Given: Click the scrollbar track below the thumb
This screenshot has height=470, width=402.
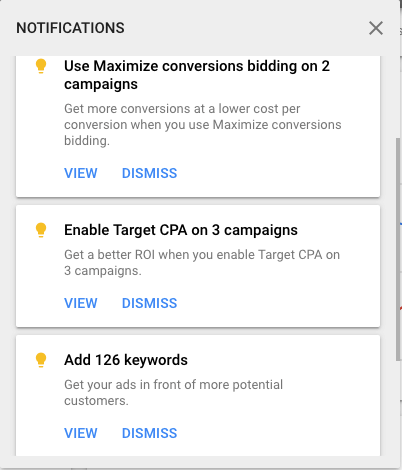Looking at the screenshot, I should point(398,408).
